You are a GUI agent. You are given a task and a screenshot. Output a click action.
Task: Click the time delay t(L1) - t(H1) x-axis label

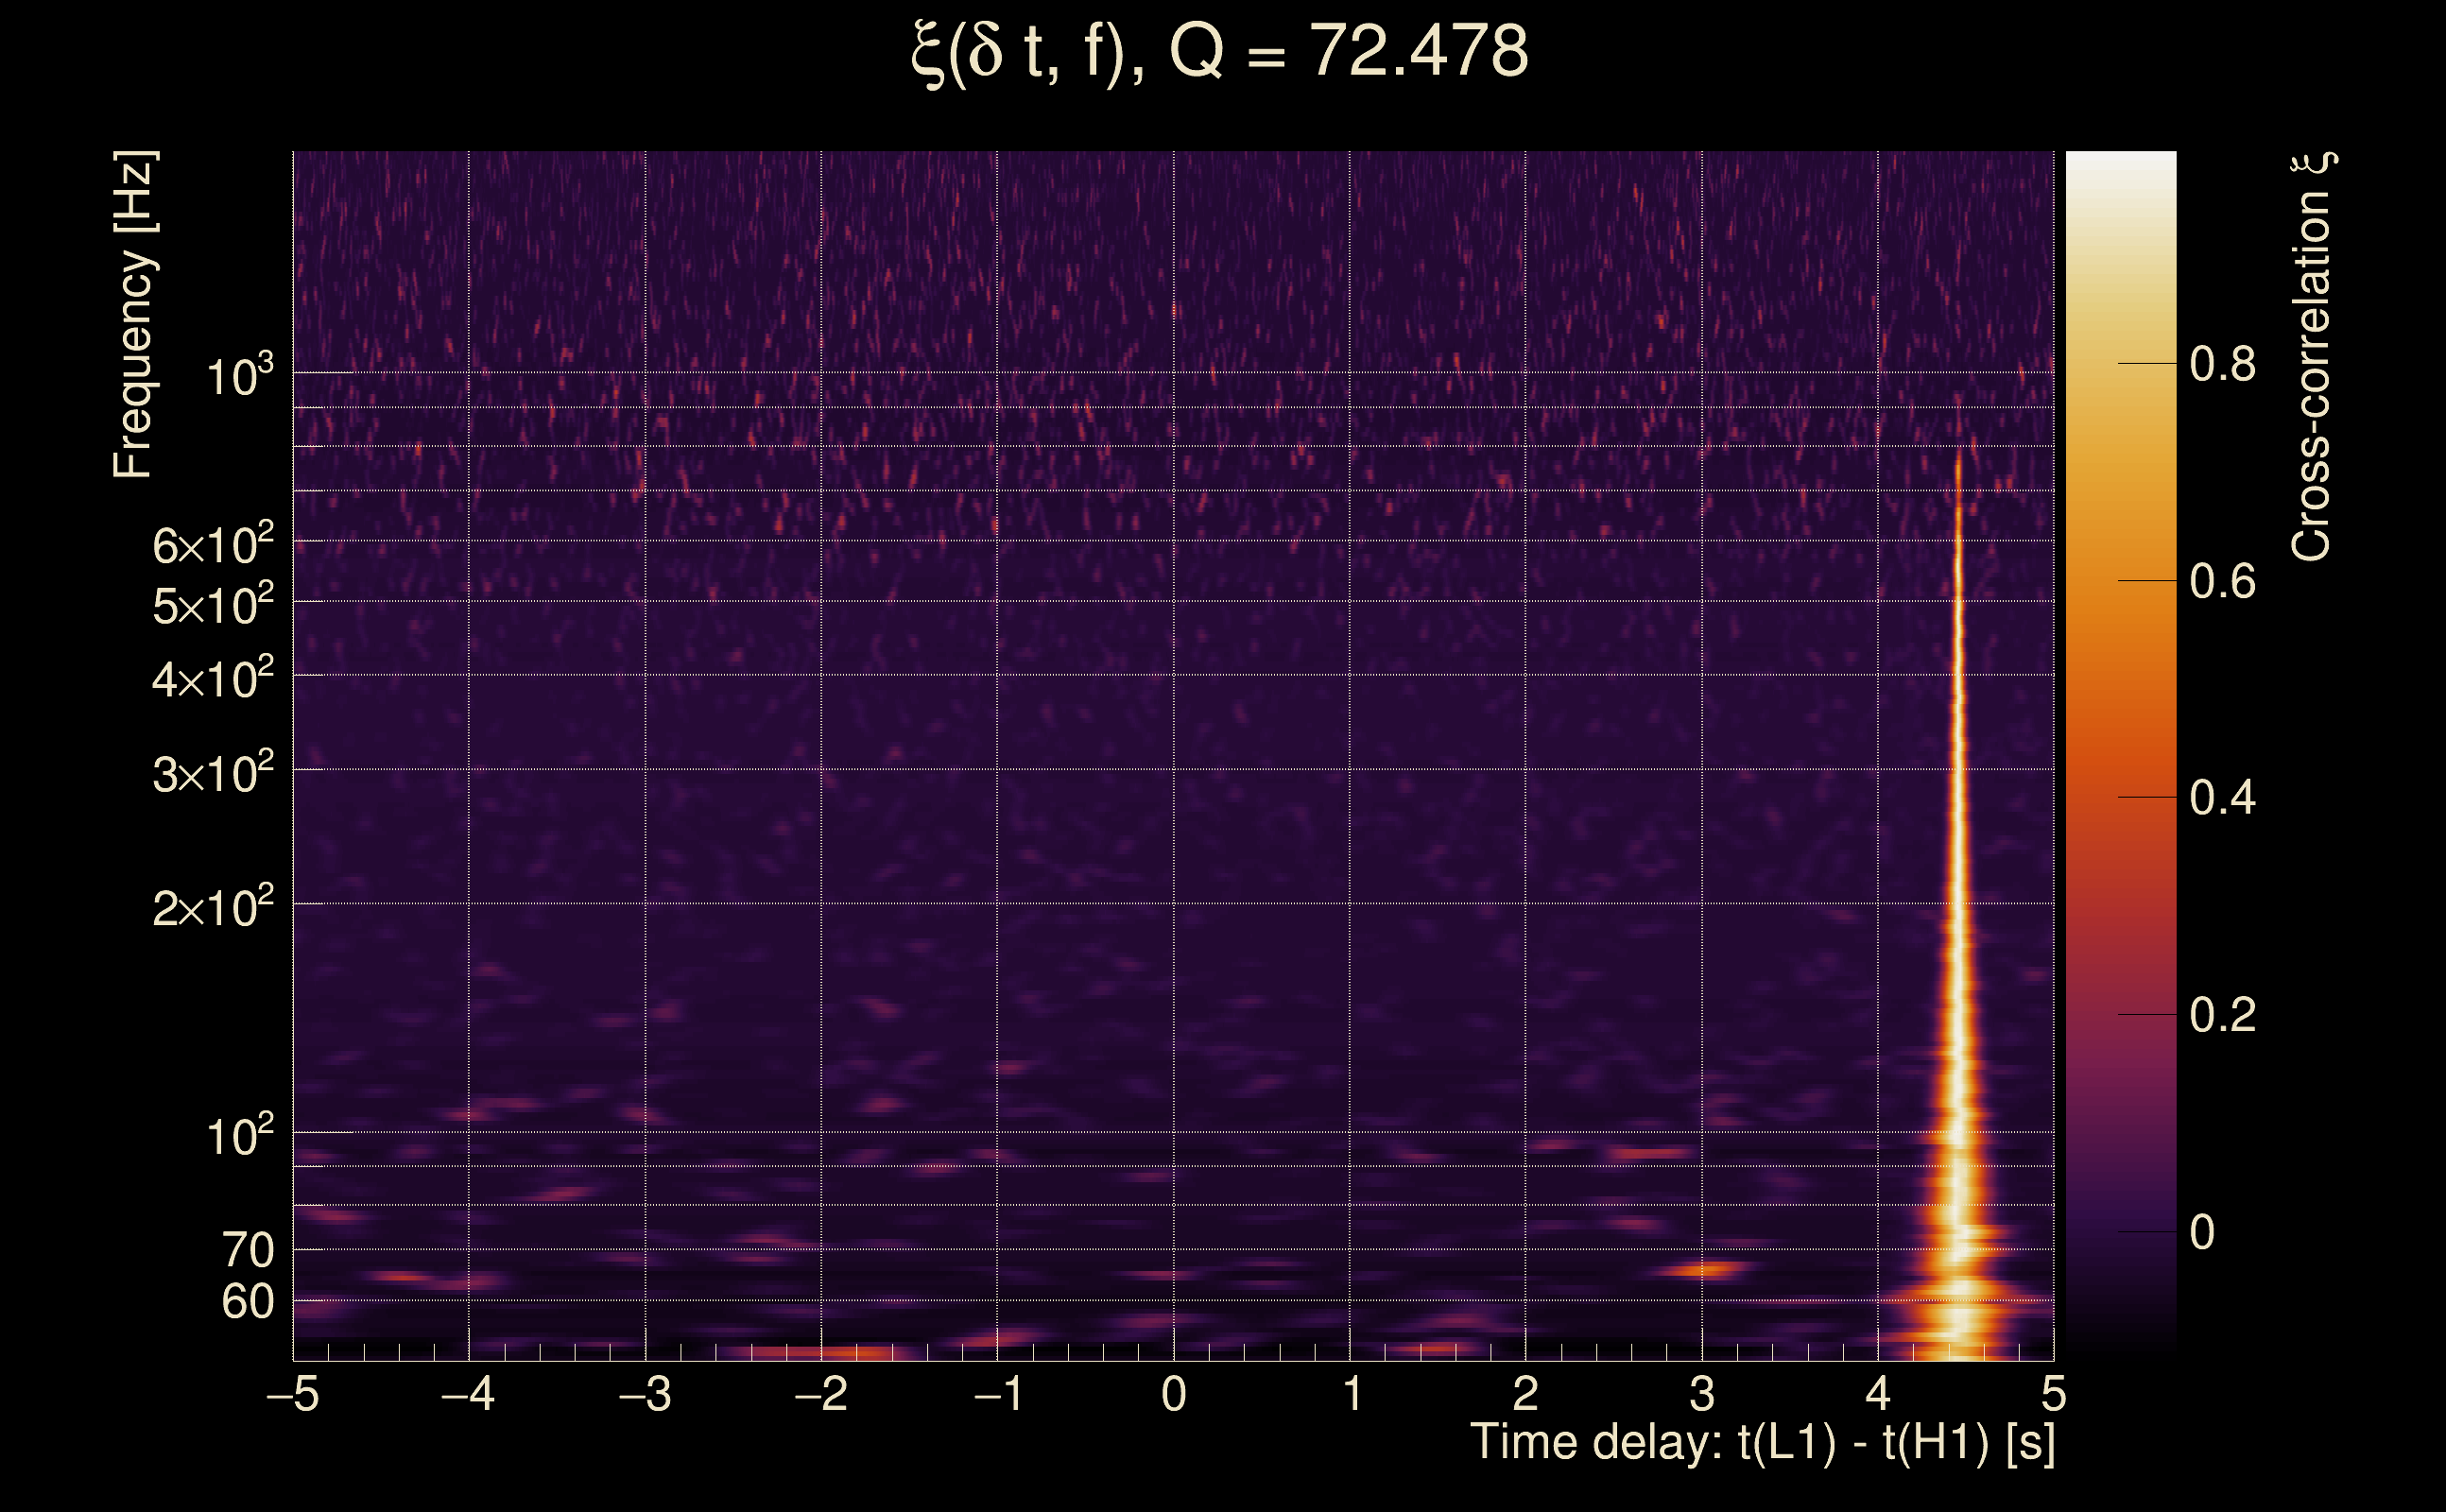tap(1762, 1442)
